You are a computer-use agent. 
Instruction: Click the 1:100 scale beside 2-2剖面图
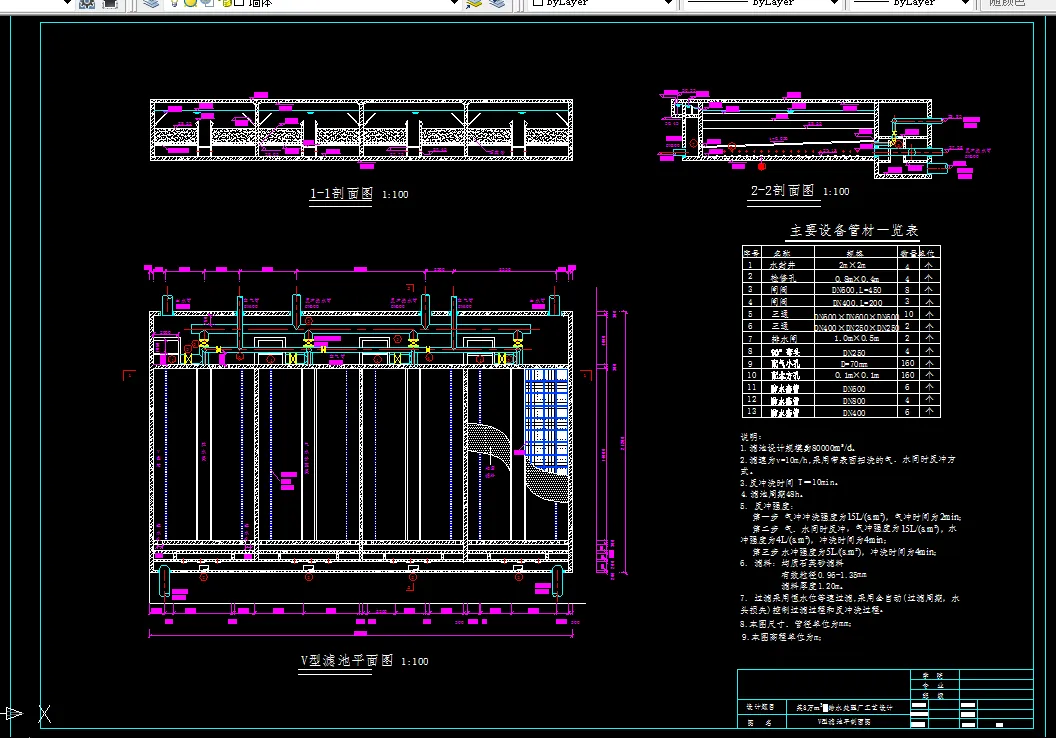[836, 192]
